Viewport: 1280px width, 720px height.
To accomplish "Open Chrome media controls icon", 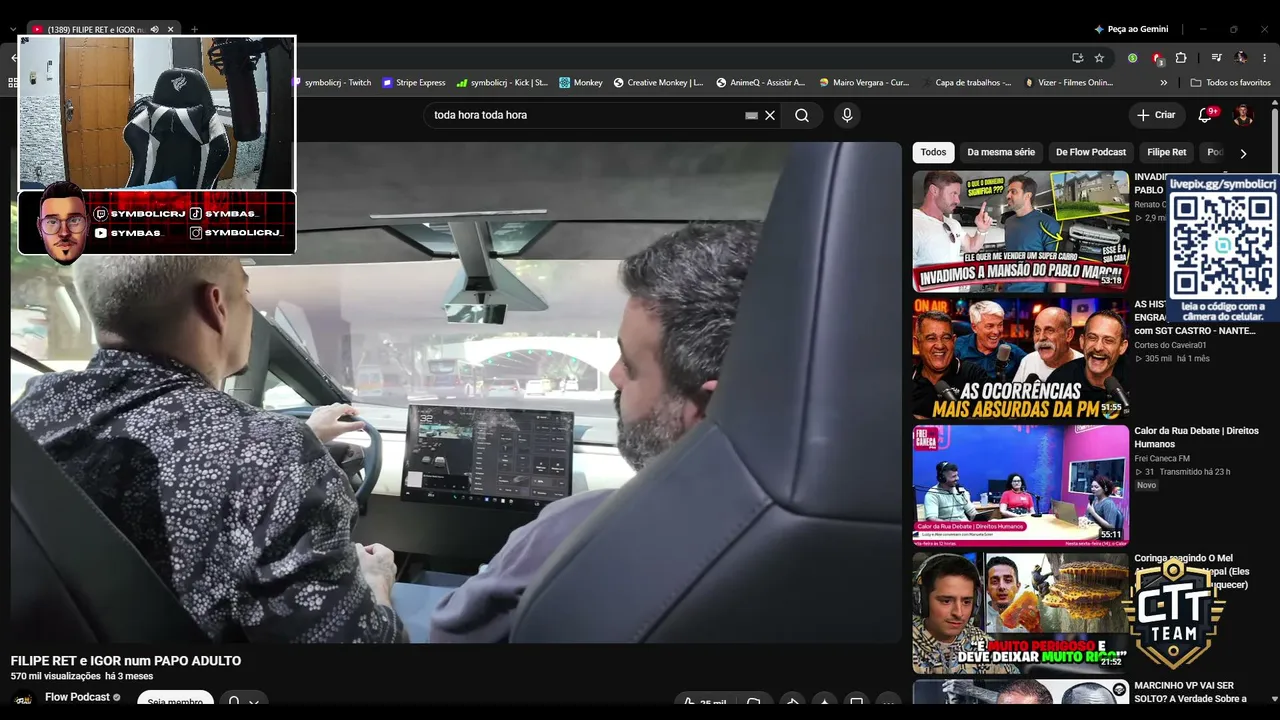I will click(x=1217, y=58).
